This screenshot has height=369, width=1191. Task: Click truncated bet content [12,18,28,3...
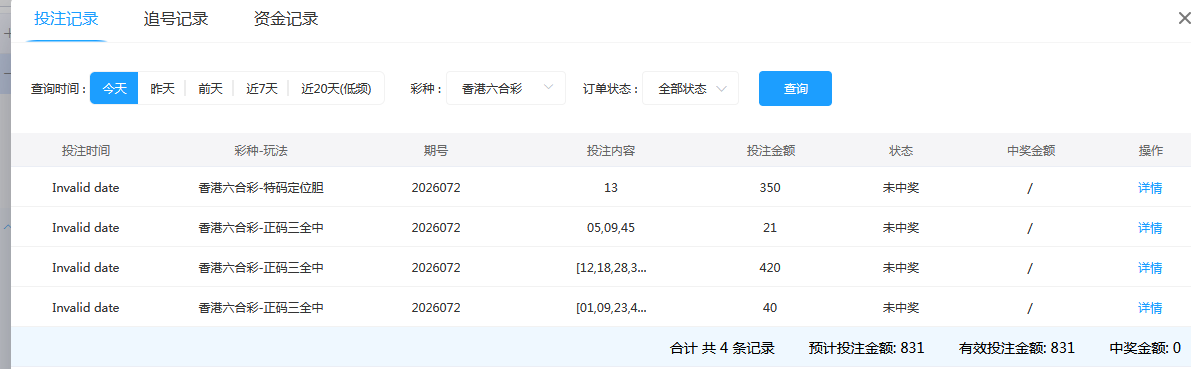click(611, 267)
